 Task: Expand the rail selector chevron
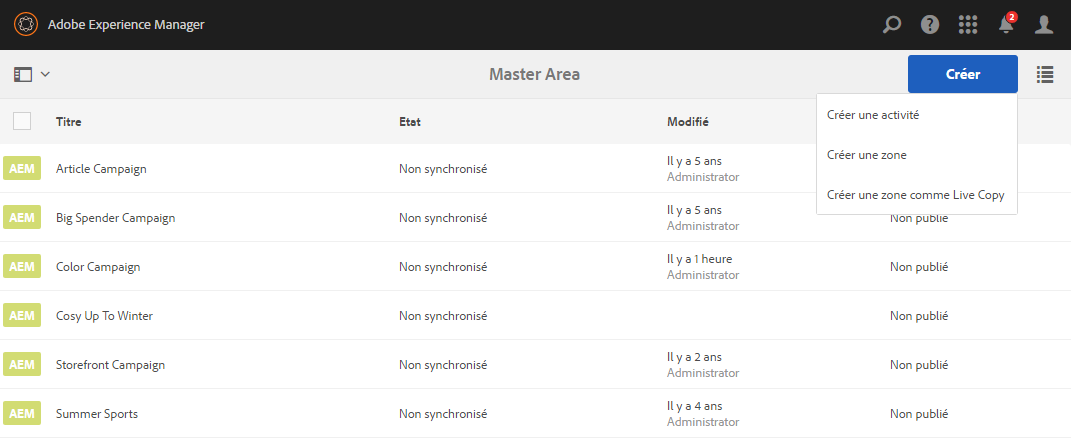(45, 74)
